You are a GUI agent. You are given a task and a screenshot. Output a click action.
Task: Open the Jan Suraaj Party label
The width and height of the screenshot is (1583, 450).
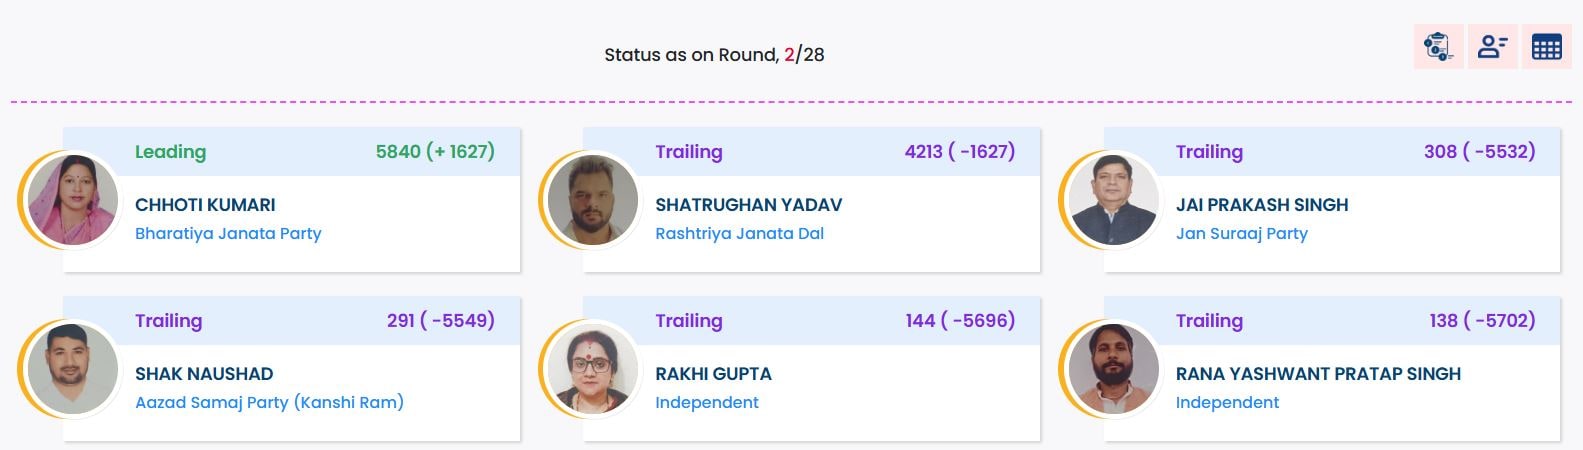1241,234
